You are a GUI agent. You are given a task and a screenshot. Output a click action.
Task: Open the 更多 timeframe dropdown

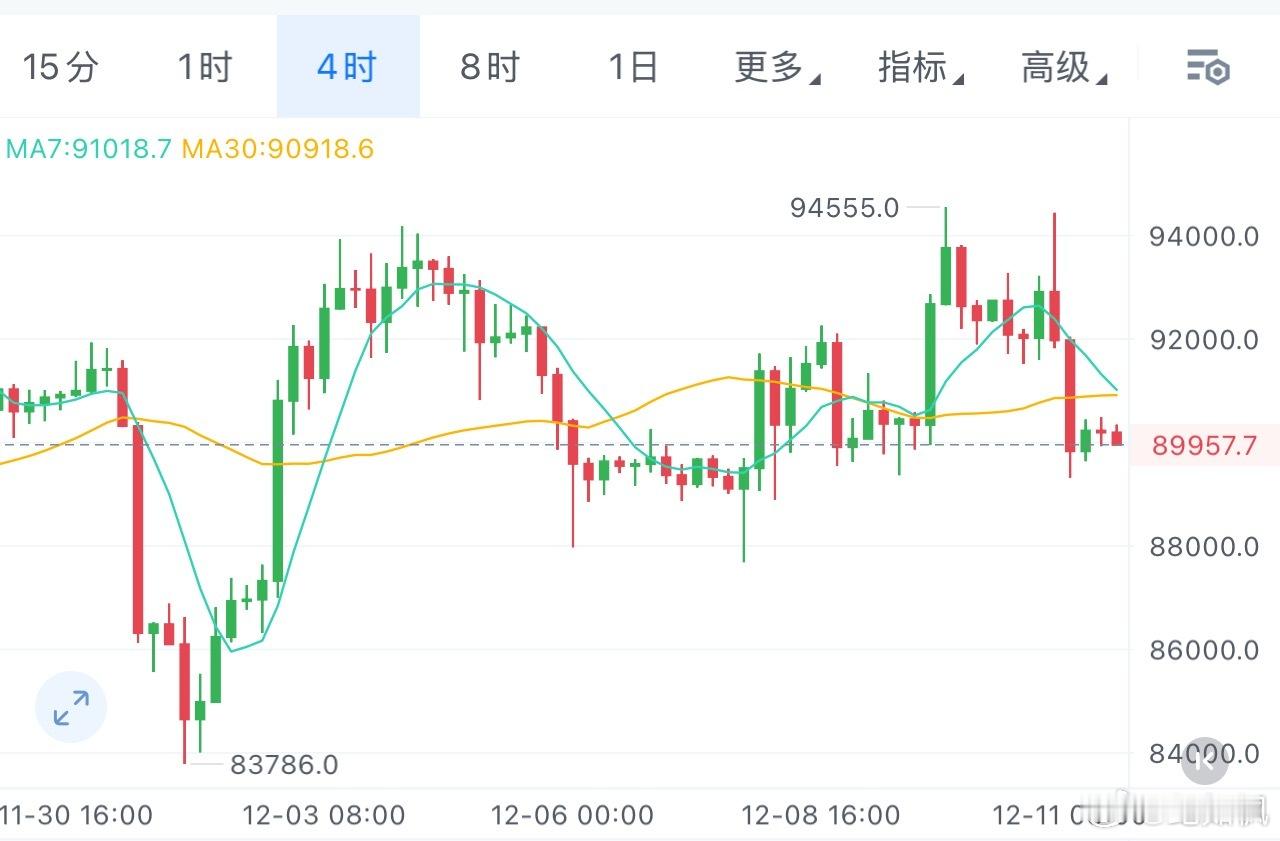pos(775,66)
